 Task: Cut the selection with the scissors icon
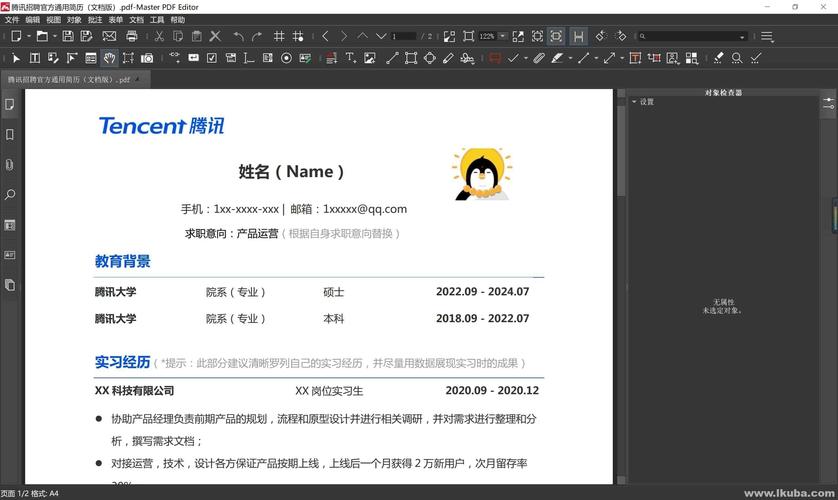(159, 36)
